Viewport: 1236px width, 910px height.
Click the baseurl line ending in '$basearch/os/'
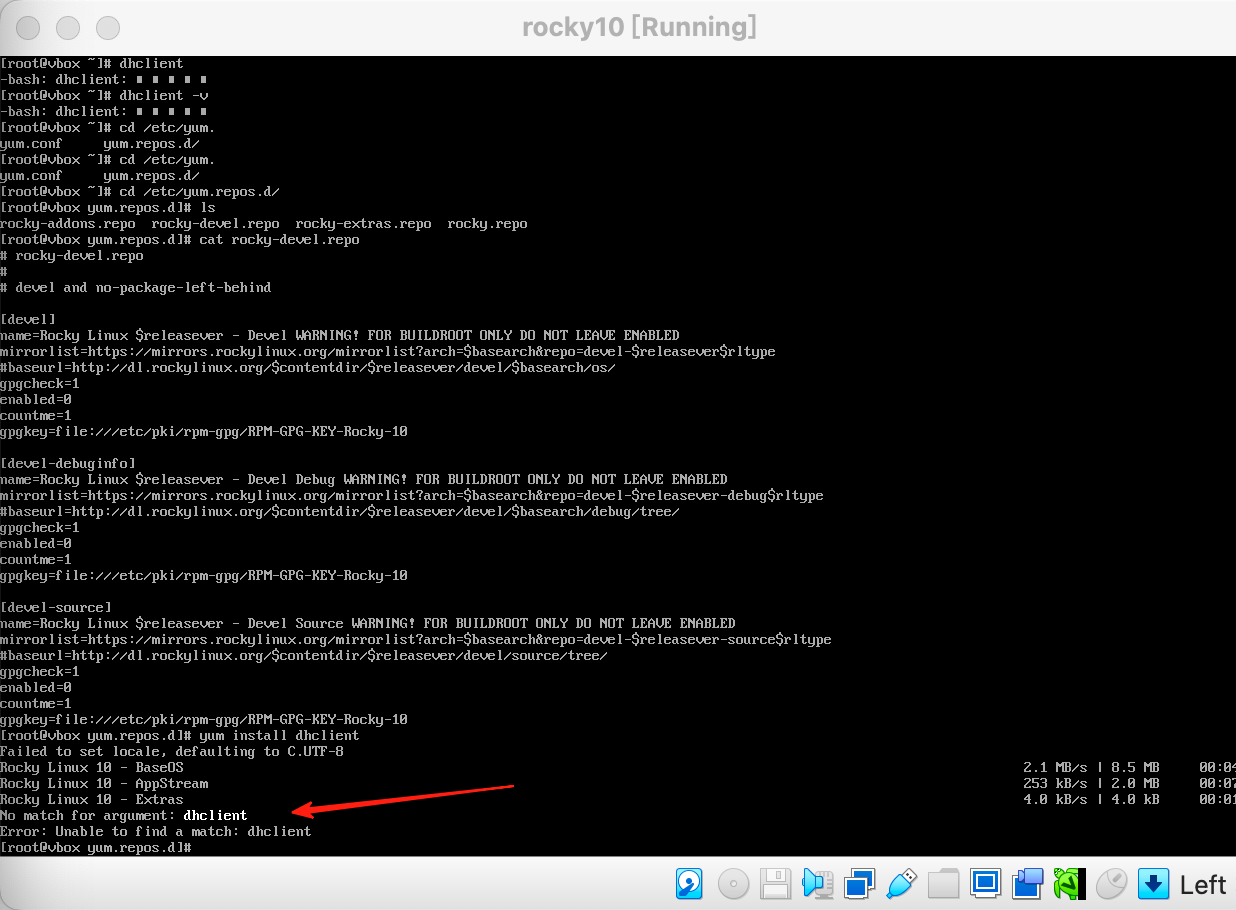click(x=308, y=367)
